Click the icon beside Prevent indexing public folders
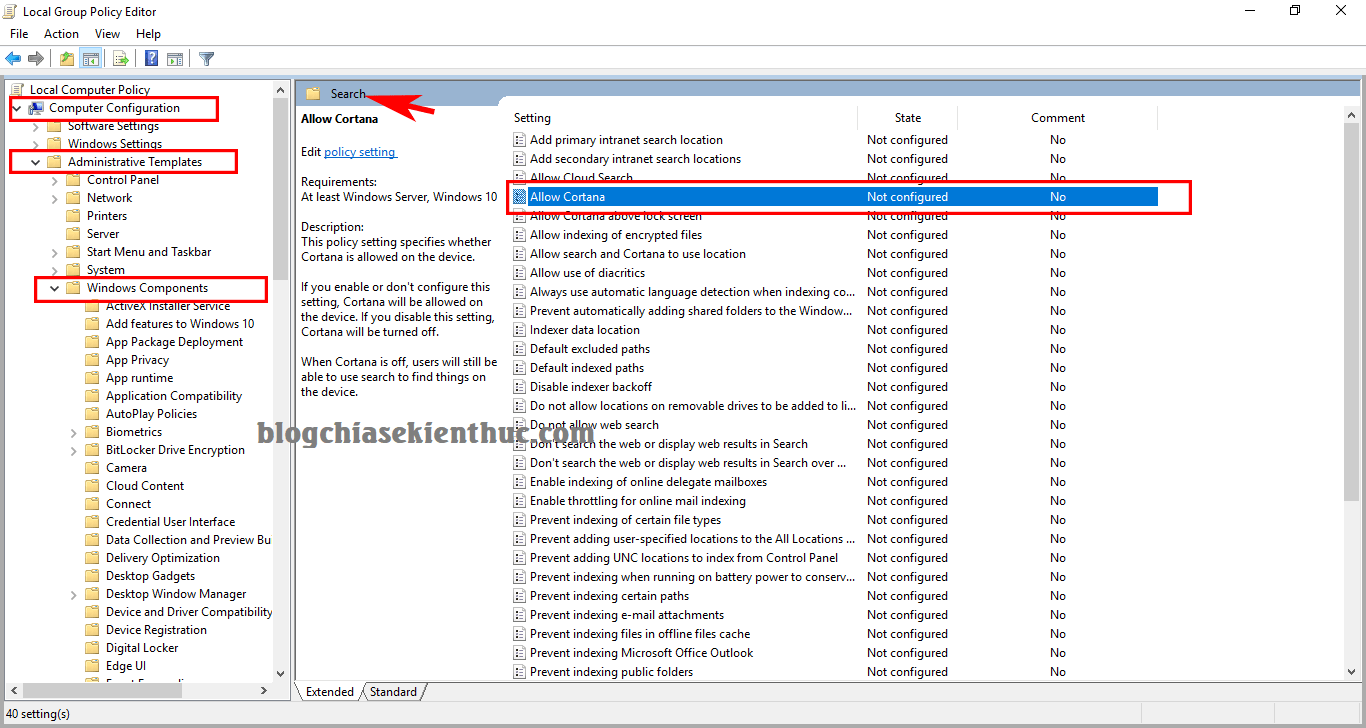This screenshot has width=1366, height=728. [520, 672]
